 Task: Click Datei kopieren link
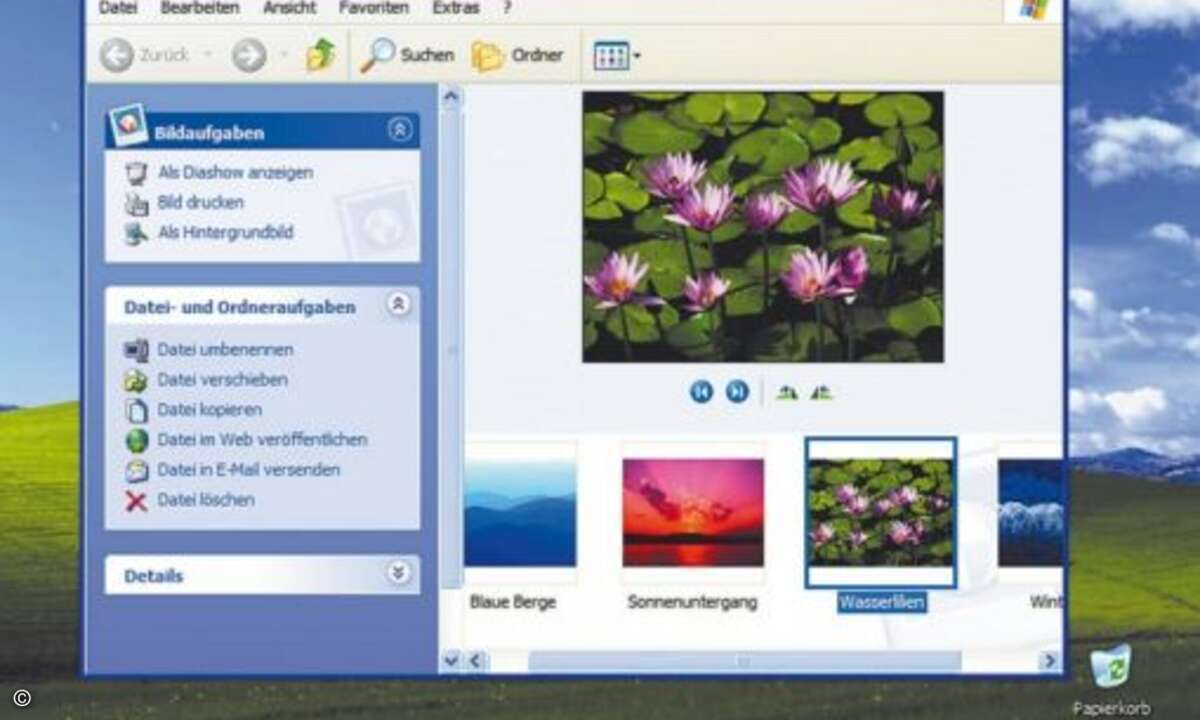[209, 409]
